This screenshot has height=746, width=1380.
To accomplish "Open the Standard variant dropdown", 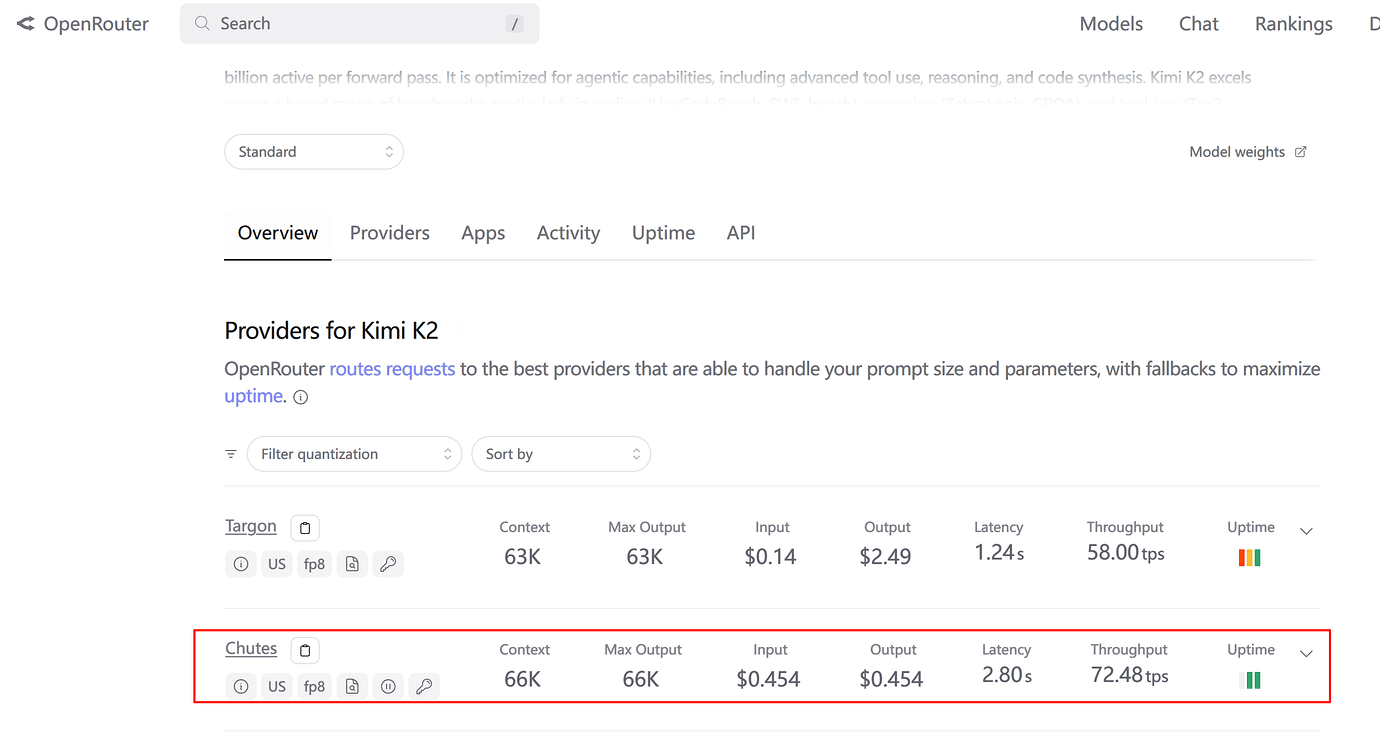I will (x=314, y=152).
